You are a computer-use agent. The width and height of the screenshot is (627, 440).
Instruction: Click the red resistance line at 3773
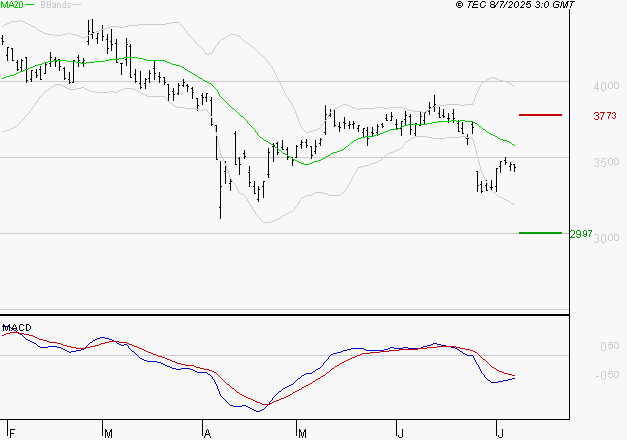[540, 115]
